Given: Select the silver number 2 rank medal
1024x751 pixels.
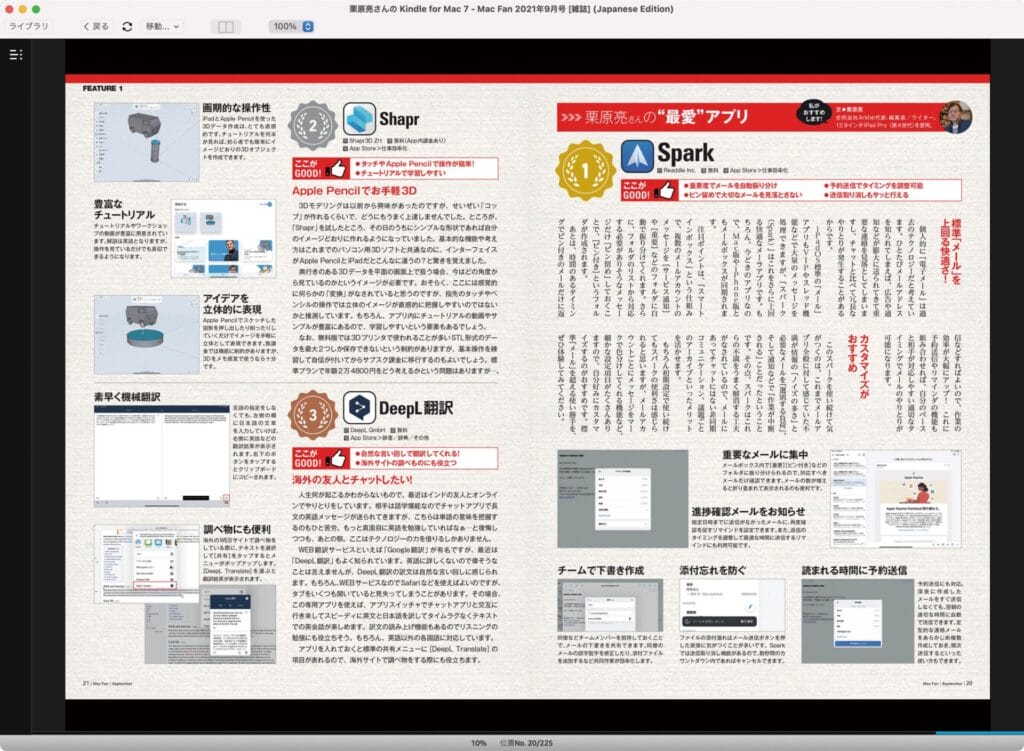Looking at the screenshot, I should point(312,125).
